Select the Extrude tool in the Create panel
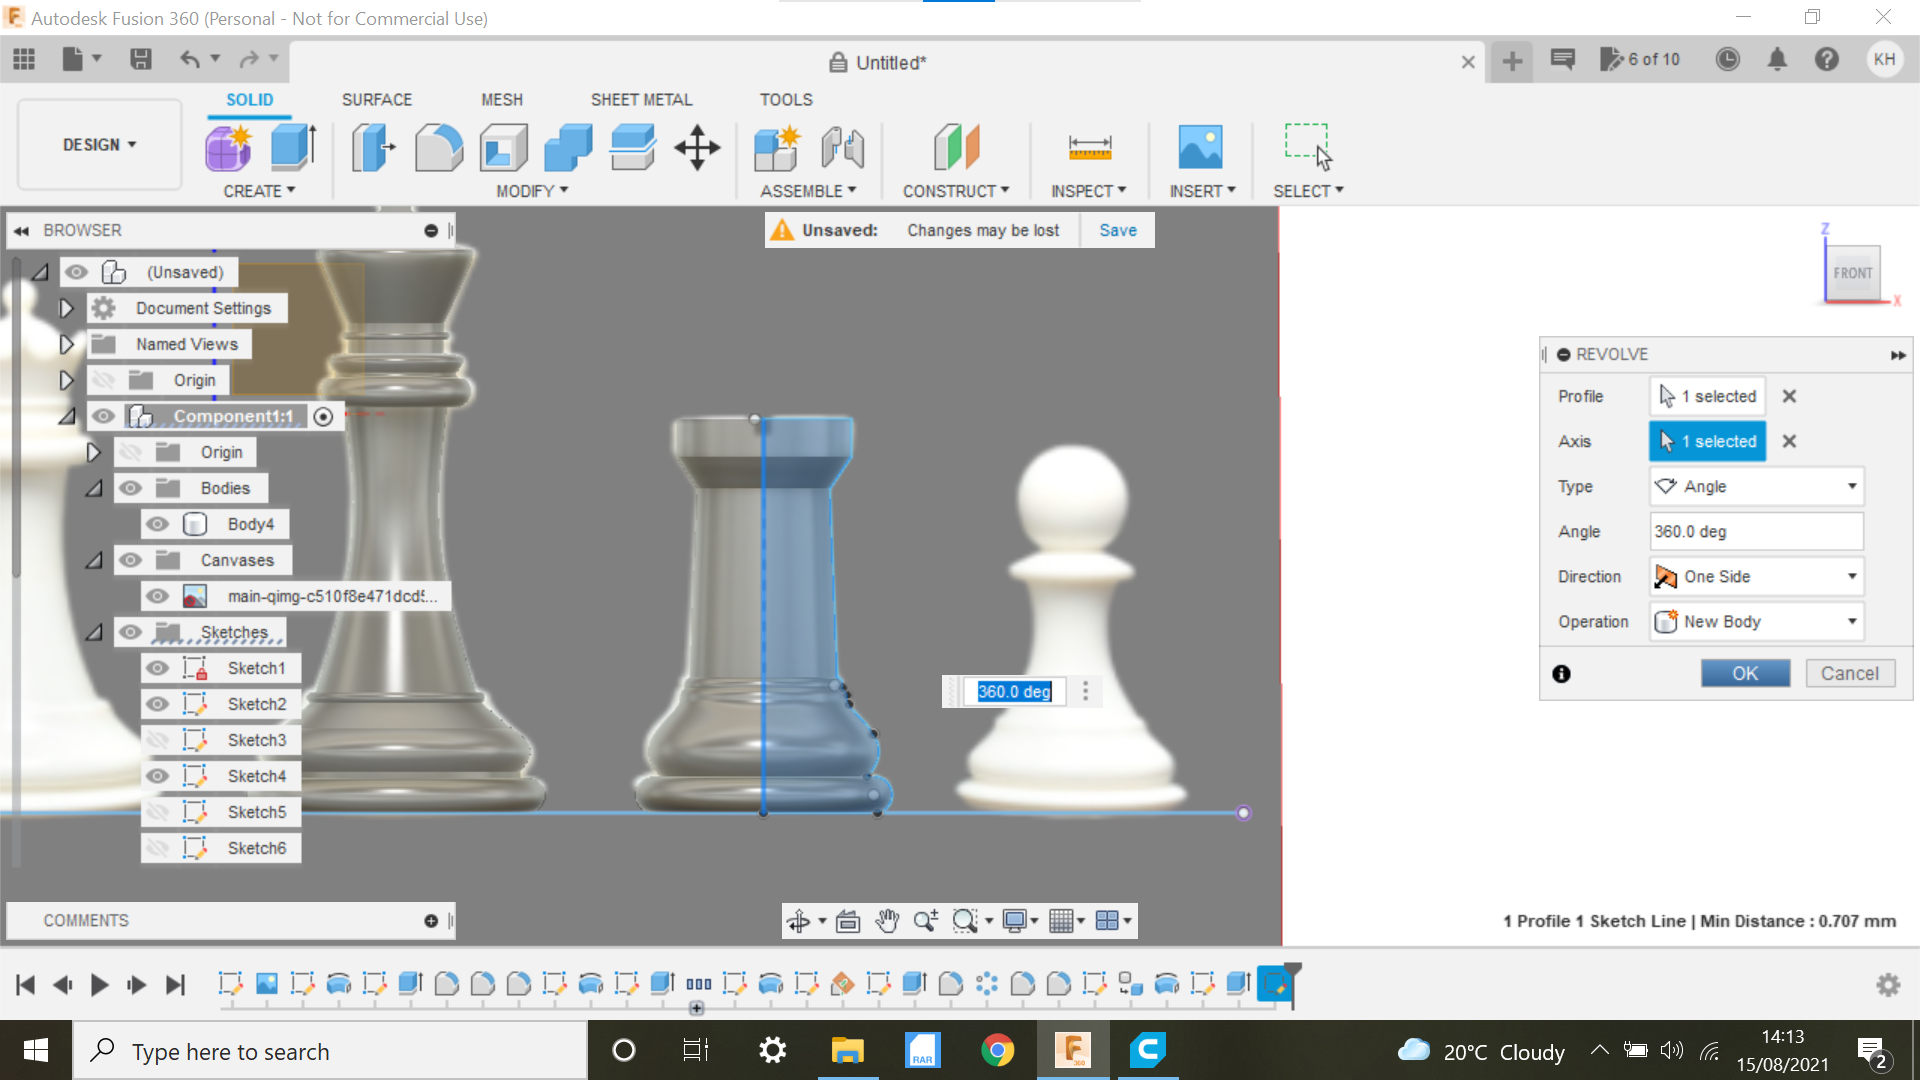The image size is (1920, 1080). pos(290,147)
